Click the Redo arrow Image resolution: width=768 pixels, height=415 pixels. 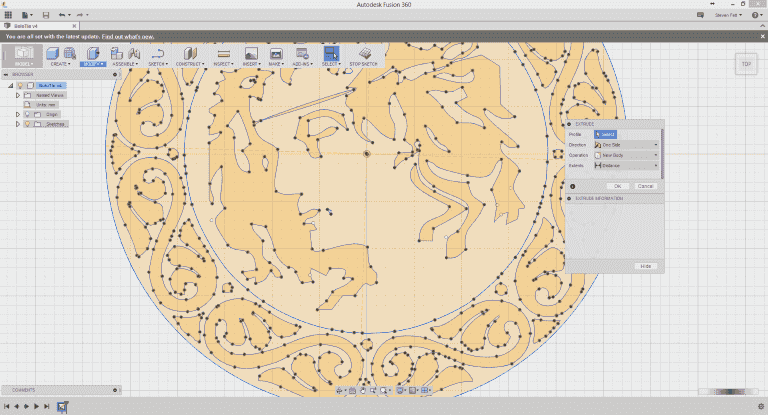pos(80,15)
